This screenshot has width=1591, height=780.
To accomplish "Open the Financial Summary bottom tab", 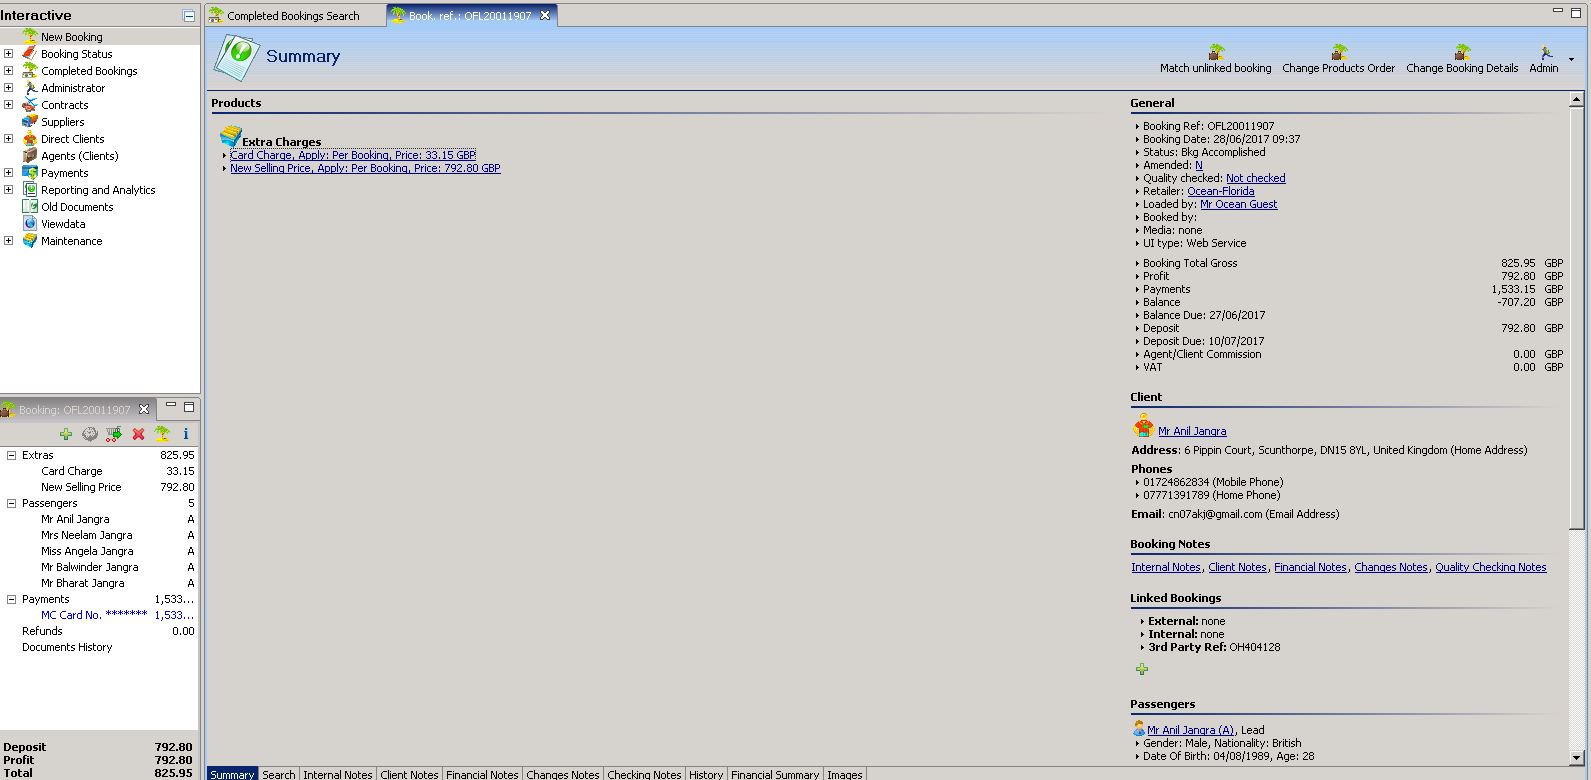I will 775,774.
